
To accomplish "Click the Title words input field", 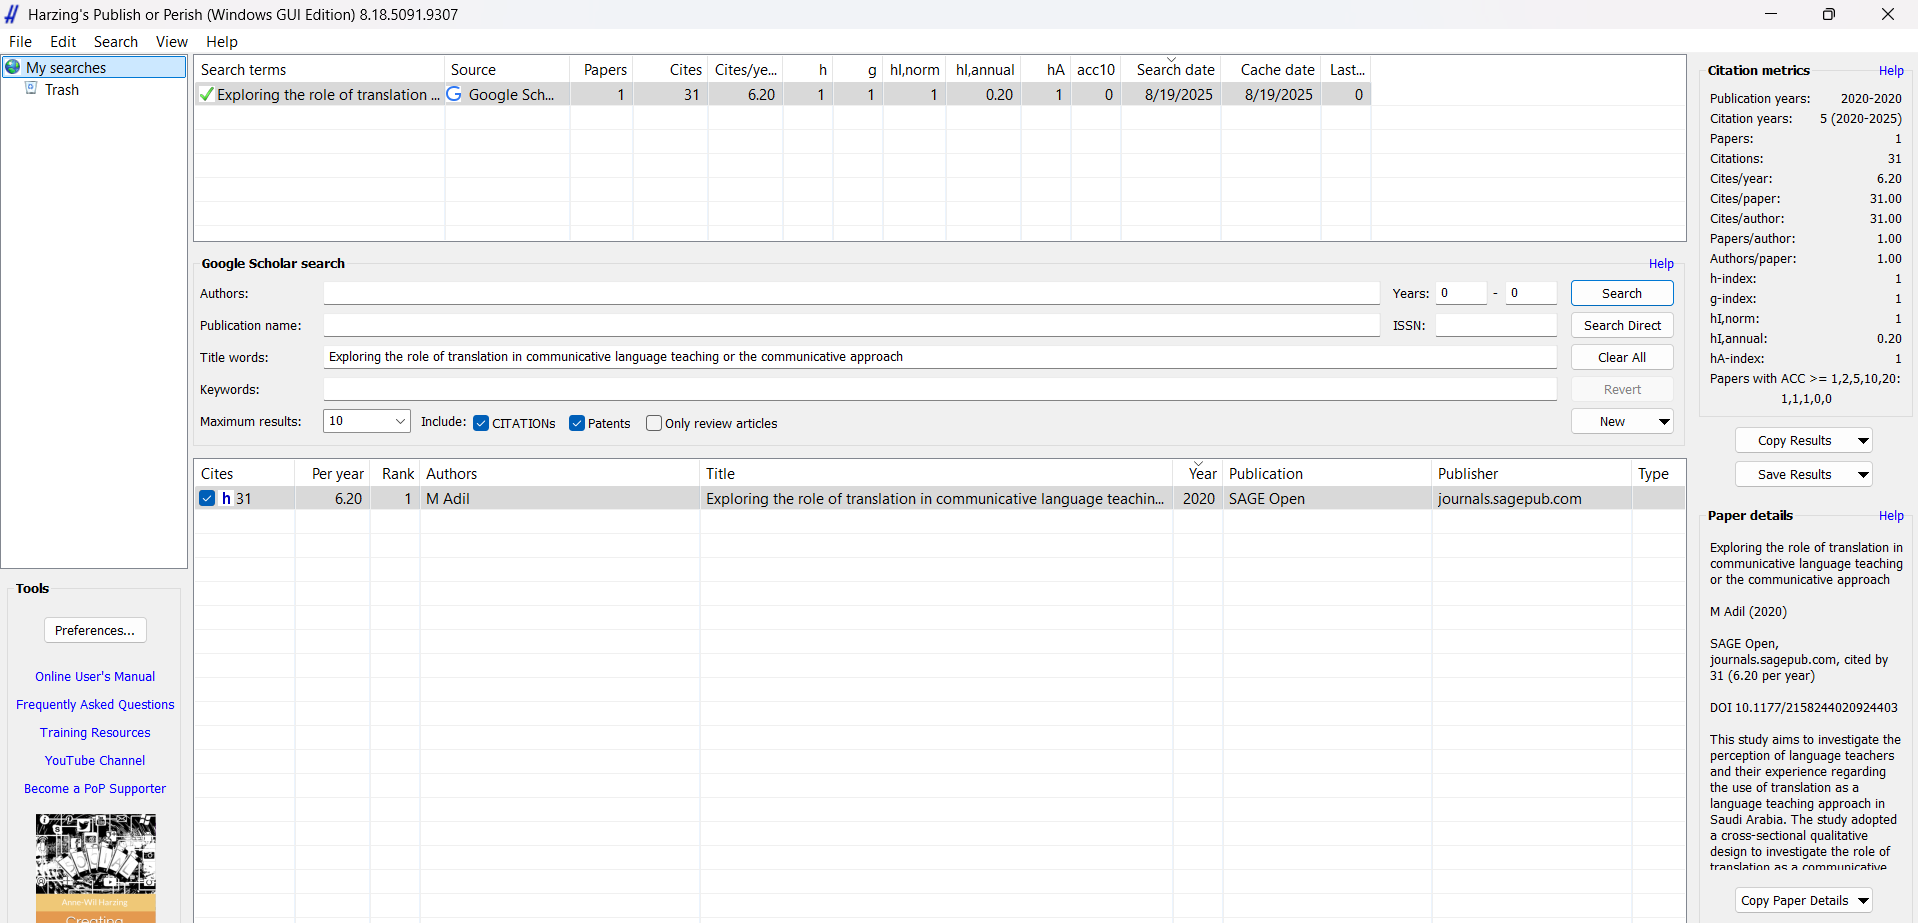I will pyautogui.click(x=940, y=357).
